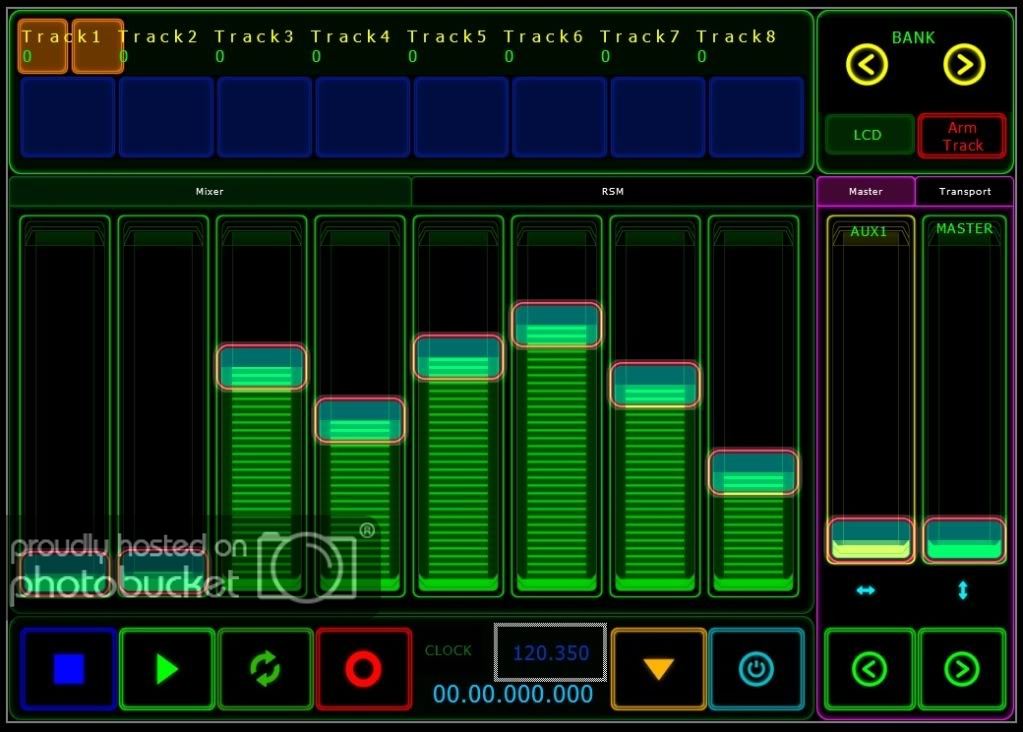The image size is (1023, 732).
Task: Go to previous bank with yellow left arrow
Action: pos(866,66)
